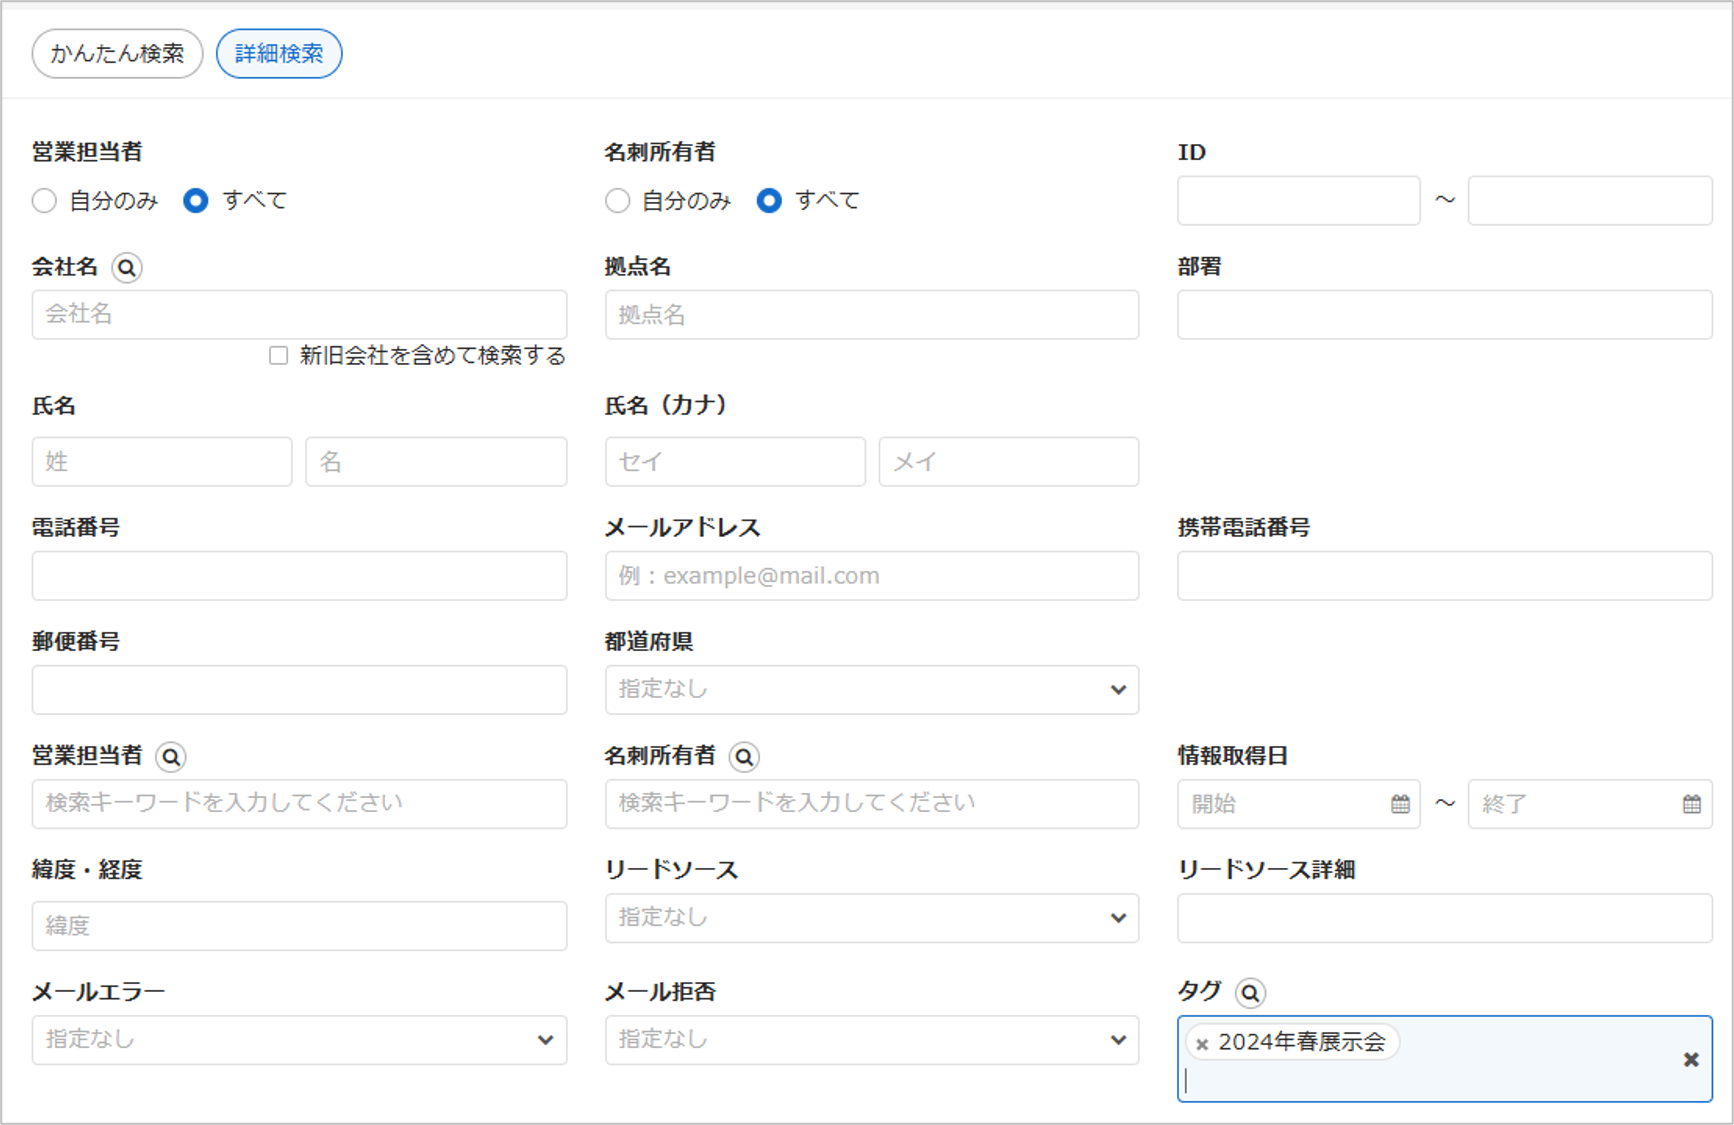1734x1125 pixels.
Task: Open the メールエラー dropdown
Action: [x=299, y=1040]
